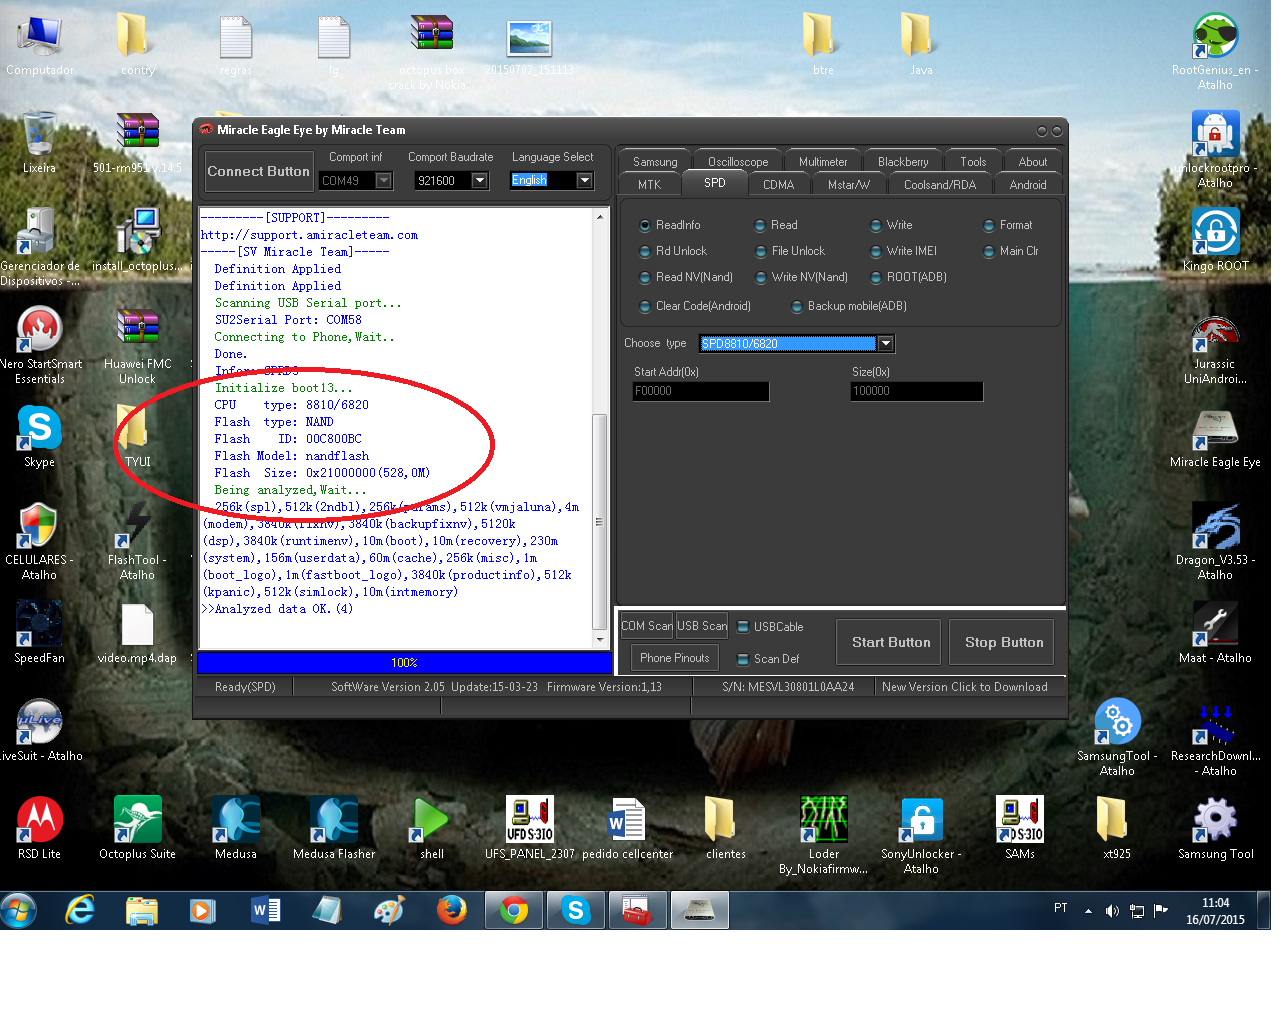The height and width of the screenshot is (1024, 1280).
Task: Click the Connect Button
Action: (258, 172)
